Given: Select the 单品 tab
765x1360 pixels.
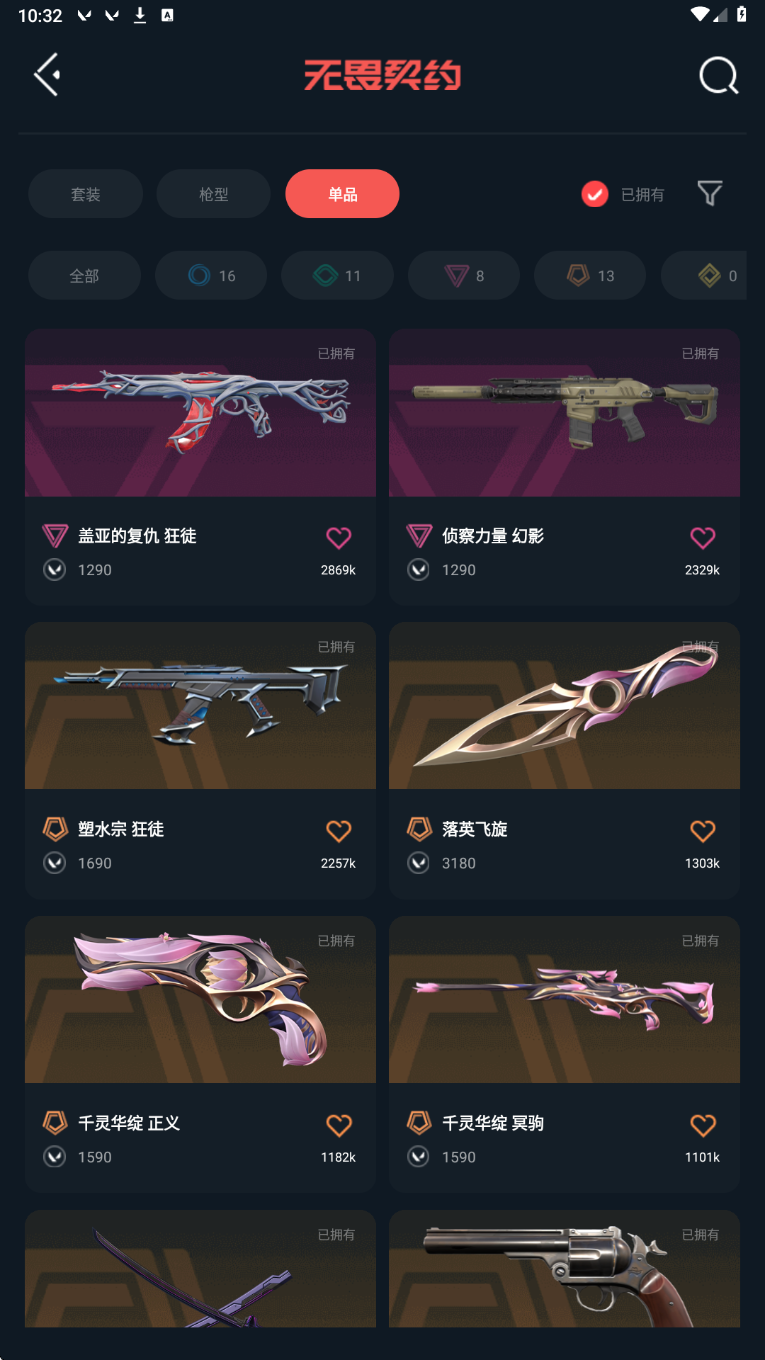Looking at the screenshot, I should 342,194.
